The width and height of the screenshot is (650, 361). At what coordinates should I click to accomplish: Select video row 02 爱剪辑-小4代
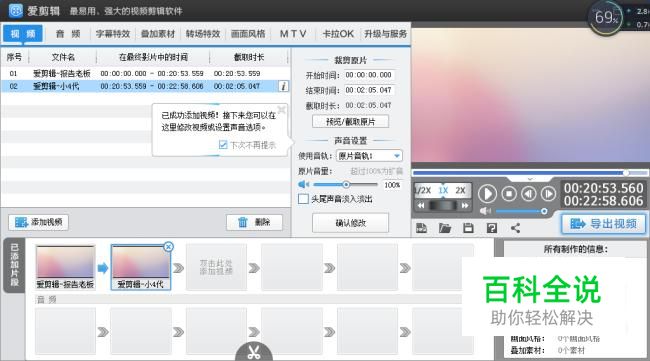144,86
